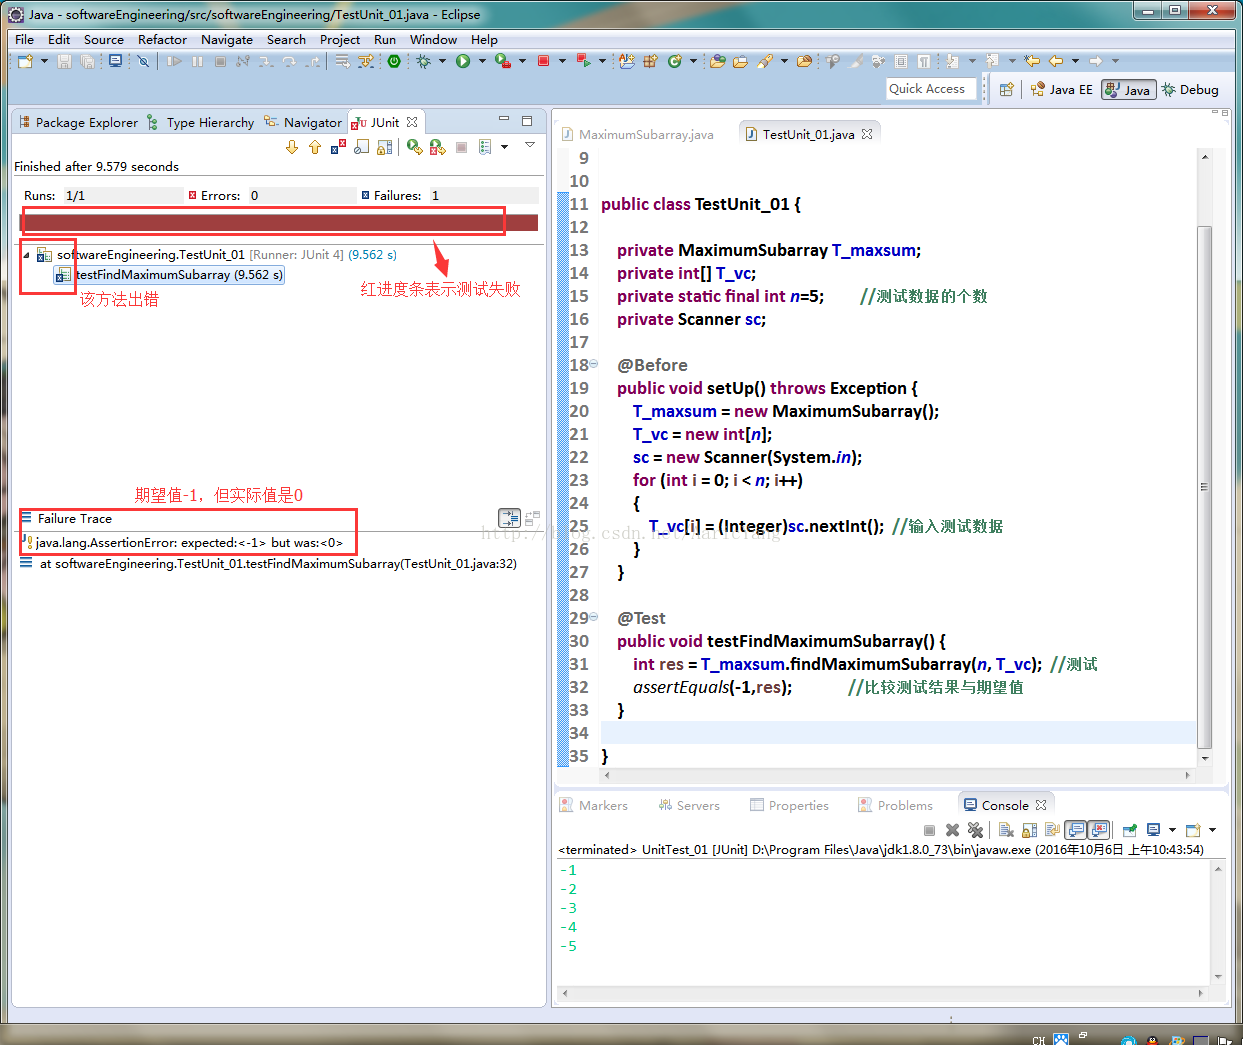The height and width of the screenshot is (1045, 1243).
Task: Switch to the Navigator tab
Action: tap(303, 122)
